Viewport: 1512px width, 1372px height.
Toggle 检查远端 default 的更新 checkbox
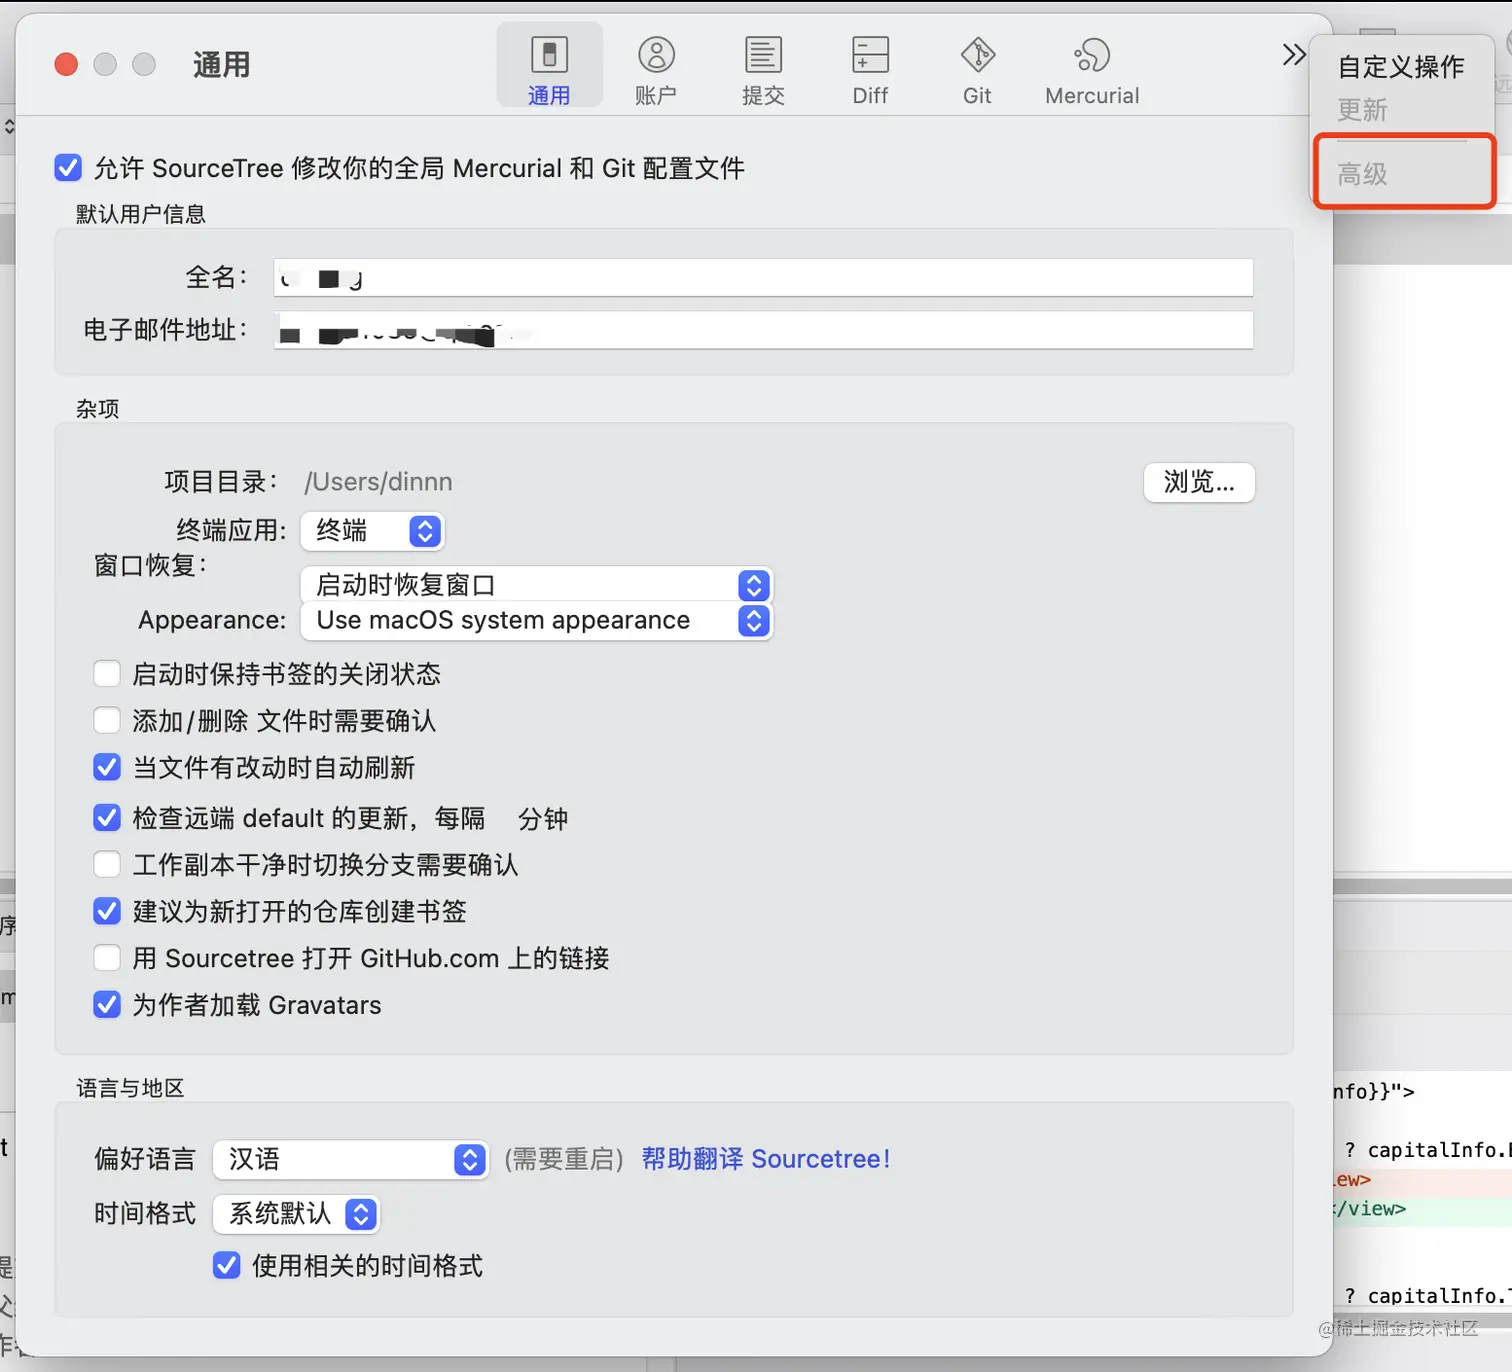pyautogui.click(x=107, y=818)
